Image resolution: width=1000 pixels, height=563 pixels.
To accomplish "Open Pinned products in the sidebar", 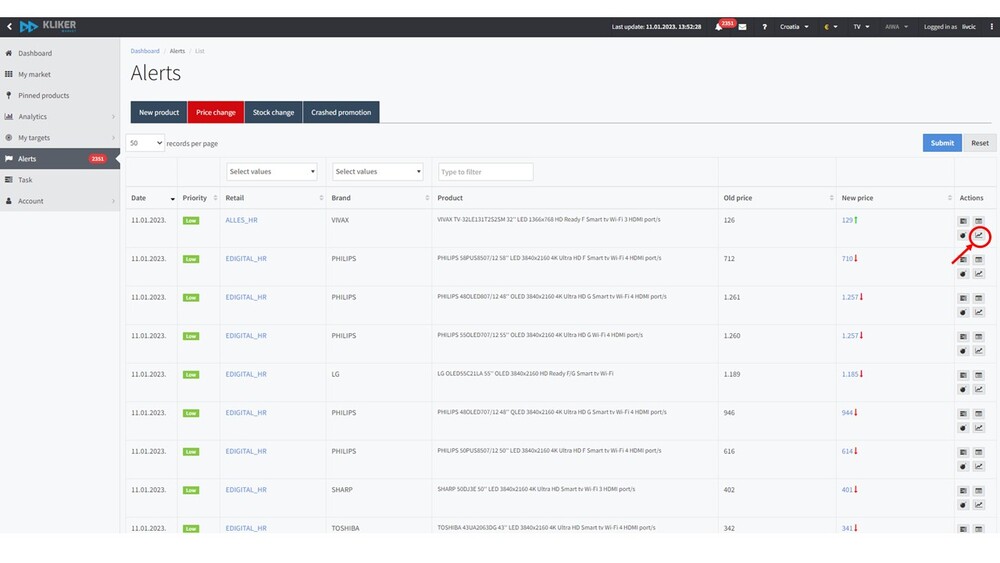I will click(x=60, y=96).
